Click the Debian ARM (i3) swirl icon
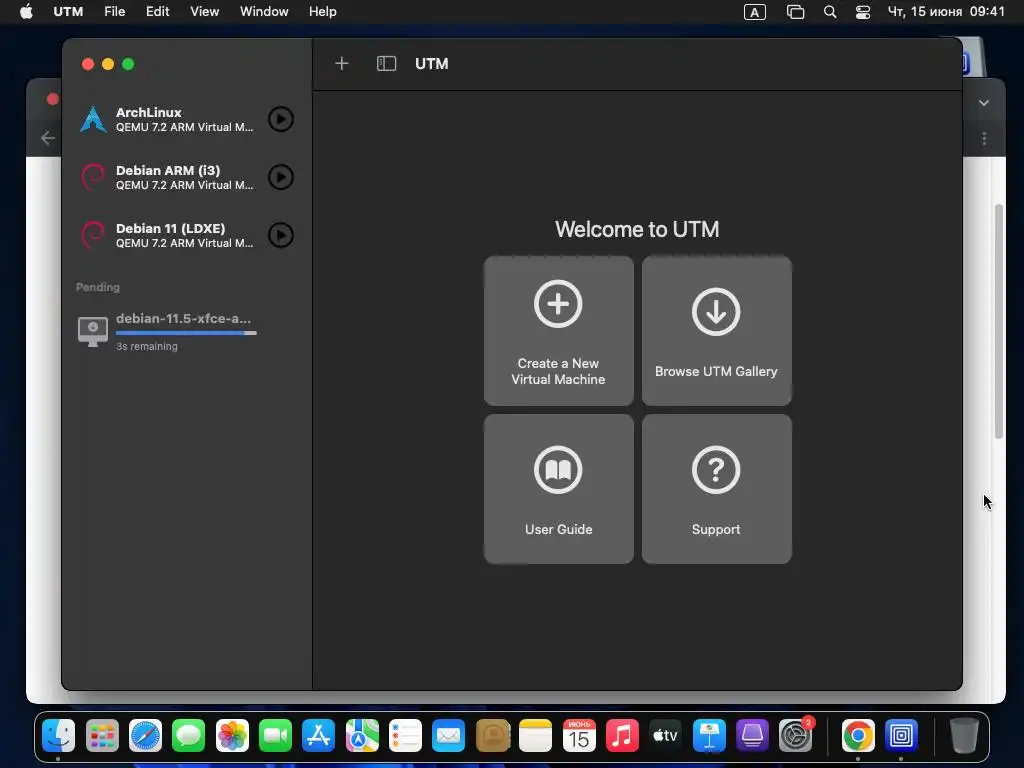 tap(93, 177)
